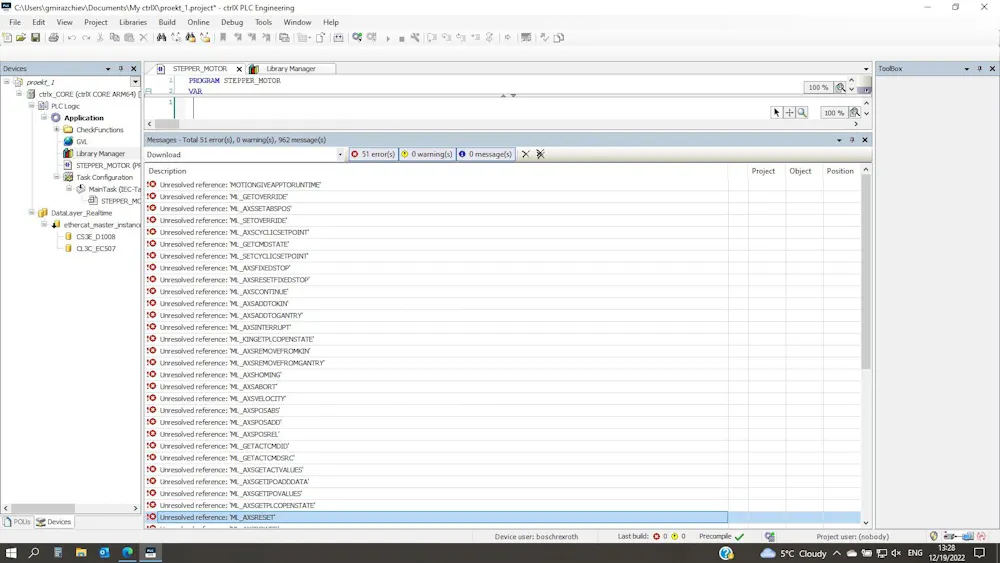This screenshot has height=563, width=1000.
Task: Open the Messages panel options dropdown
Action: click(x=839, y=140)
